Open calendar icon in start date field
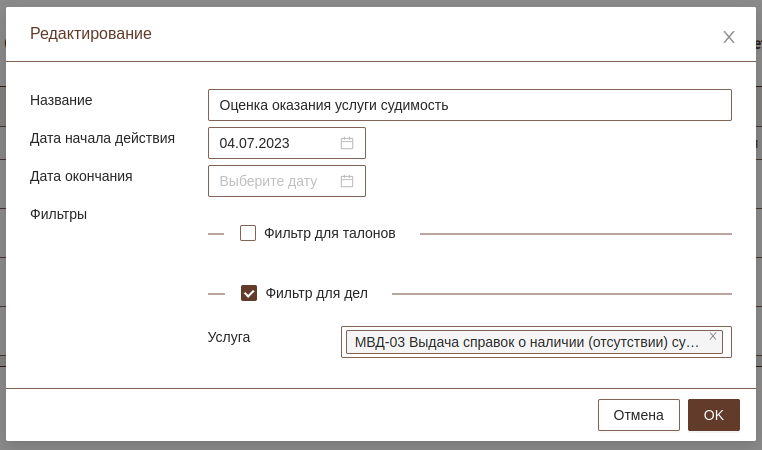This screenshot has width=762, height=450. point(347,143)
